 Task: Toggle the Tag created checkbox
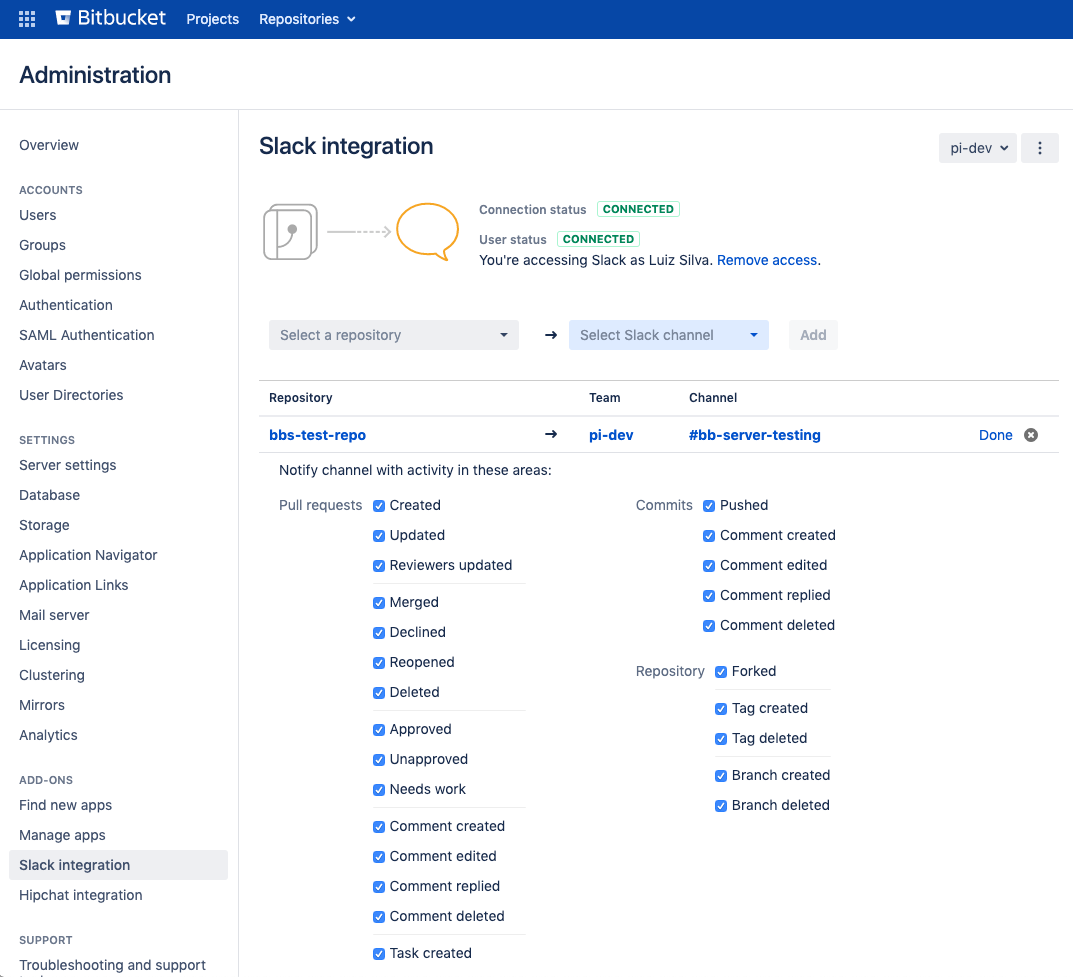(x=721, y=709)
